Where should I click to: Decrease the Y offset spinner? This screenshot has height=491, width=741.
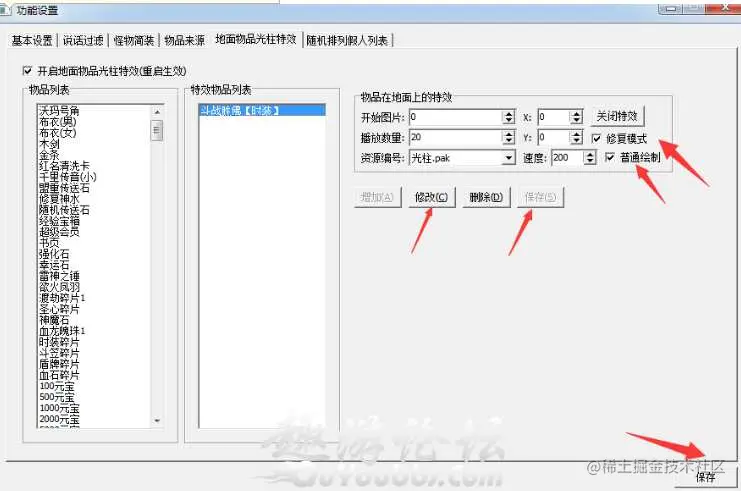pos(576,141)
